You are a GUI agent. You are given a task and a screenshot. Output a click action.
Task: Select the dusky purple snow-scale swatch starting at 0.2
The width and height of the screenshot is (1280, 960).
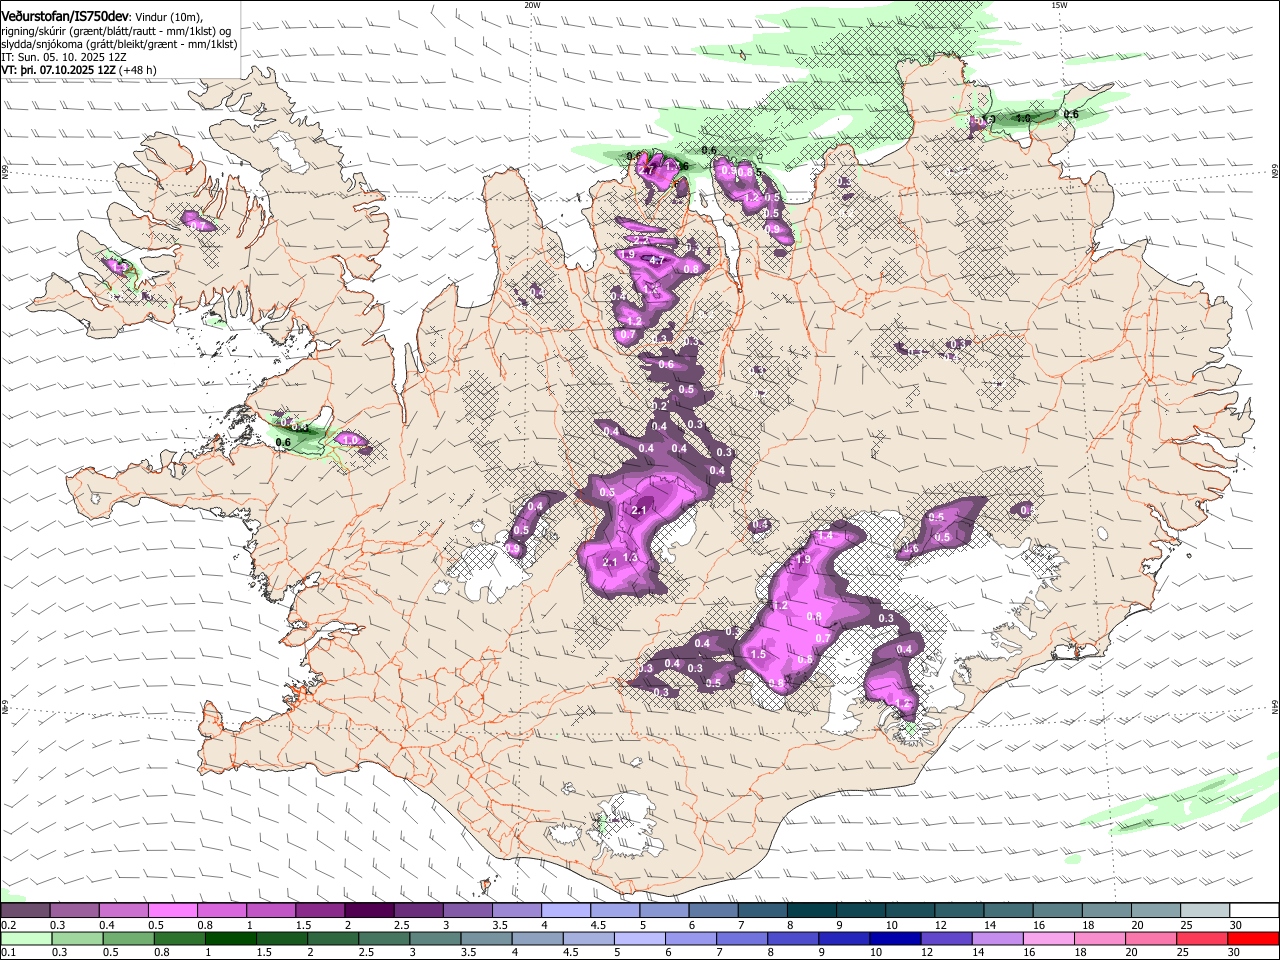tap(25, 911)
